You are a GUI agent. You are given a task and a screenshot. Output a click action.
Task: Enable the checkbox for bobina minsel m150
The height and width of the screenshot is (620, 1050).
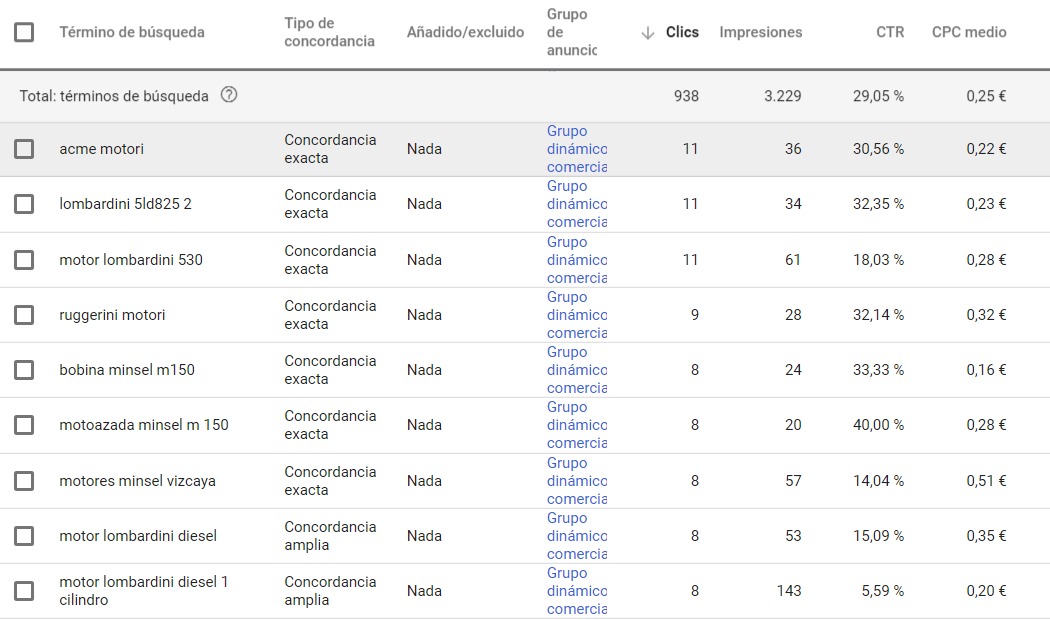tap(24, 370)
